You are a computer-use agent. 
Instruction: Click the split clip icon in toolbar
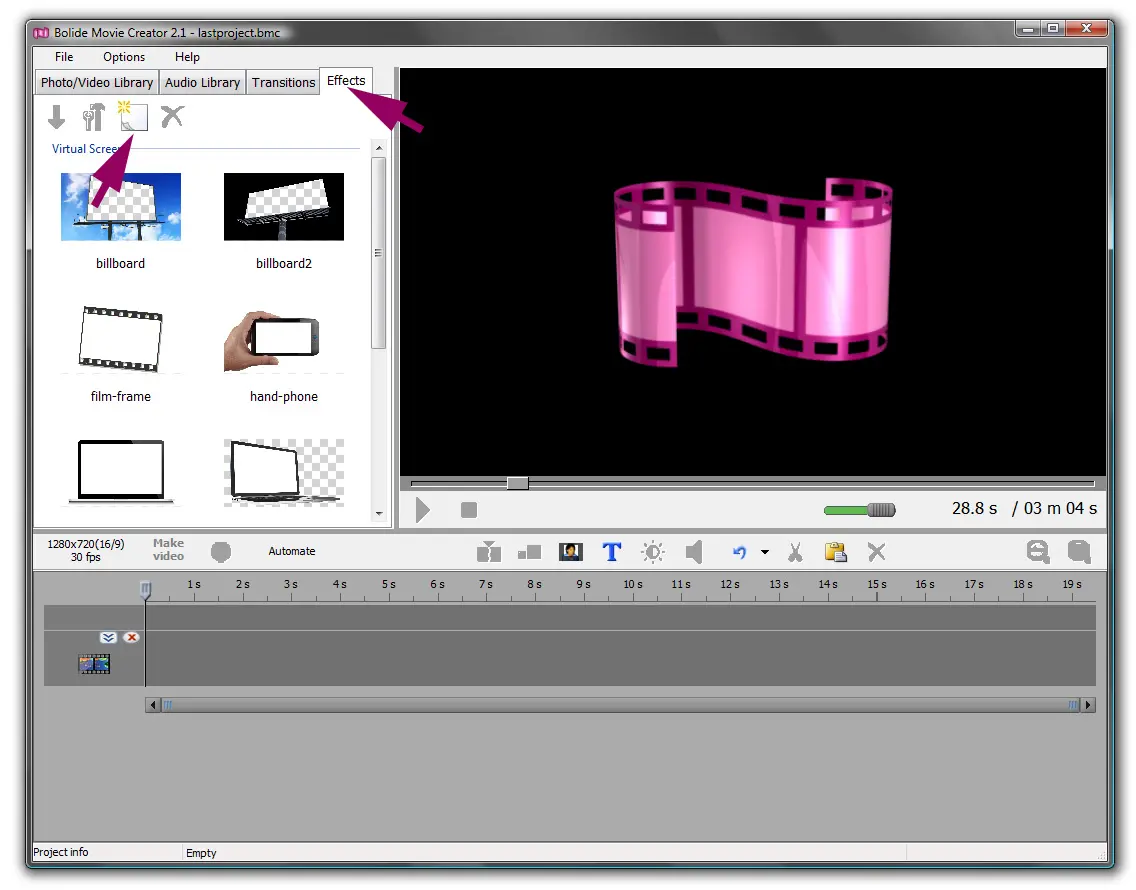[488, 552]
